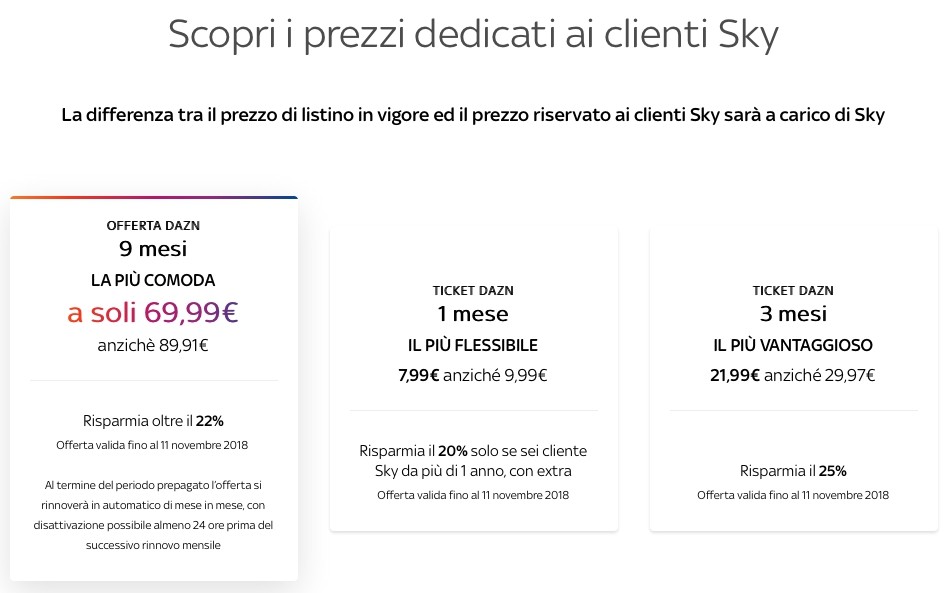Click the 'Risparmia il 25%' text
This screenshot has width=948, height=593.
[x=793, y=471]
